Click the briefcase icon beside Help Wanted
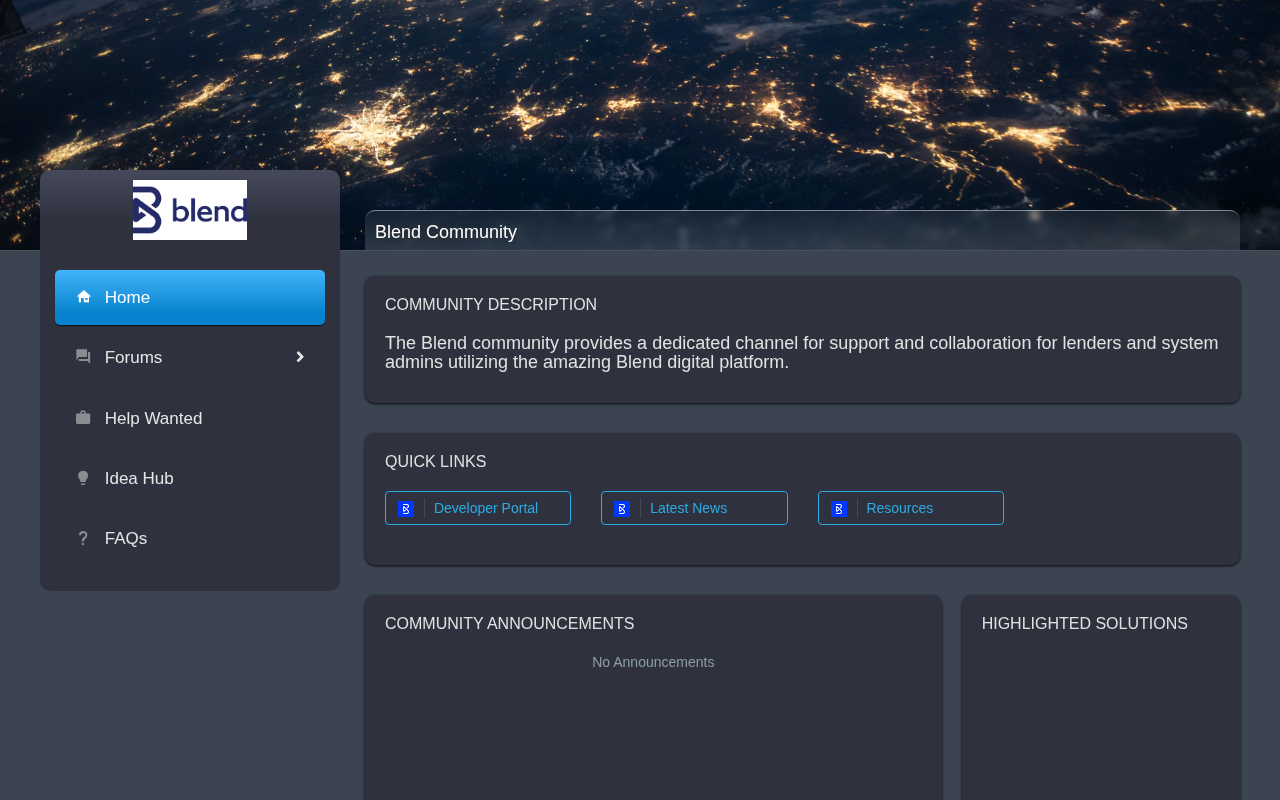The width and height of the screenshot is (1280, 800). pos(83,418)
